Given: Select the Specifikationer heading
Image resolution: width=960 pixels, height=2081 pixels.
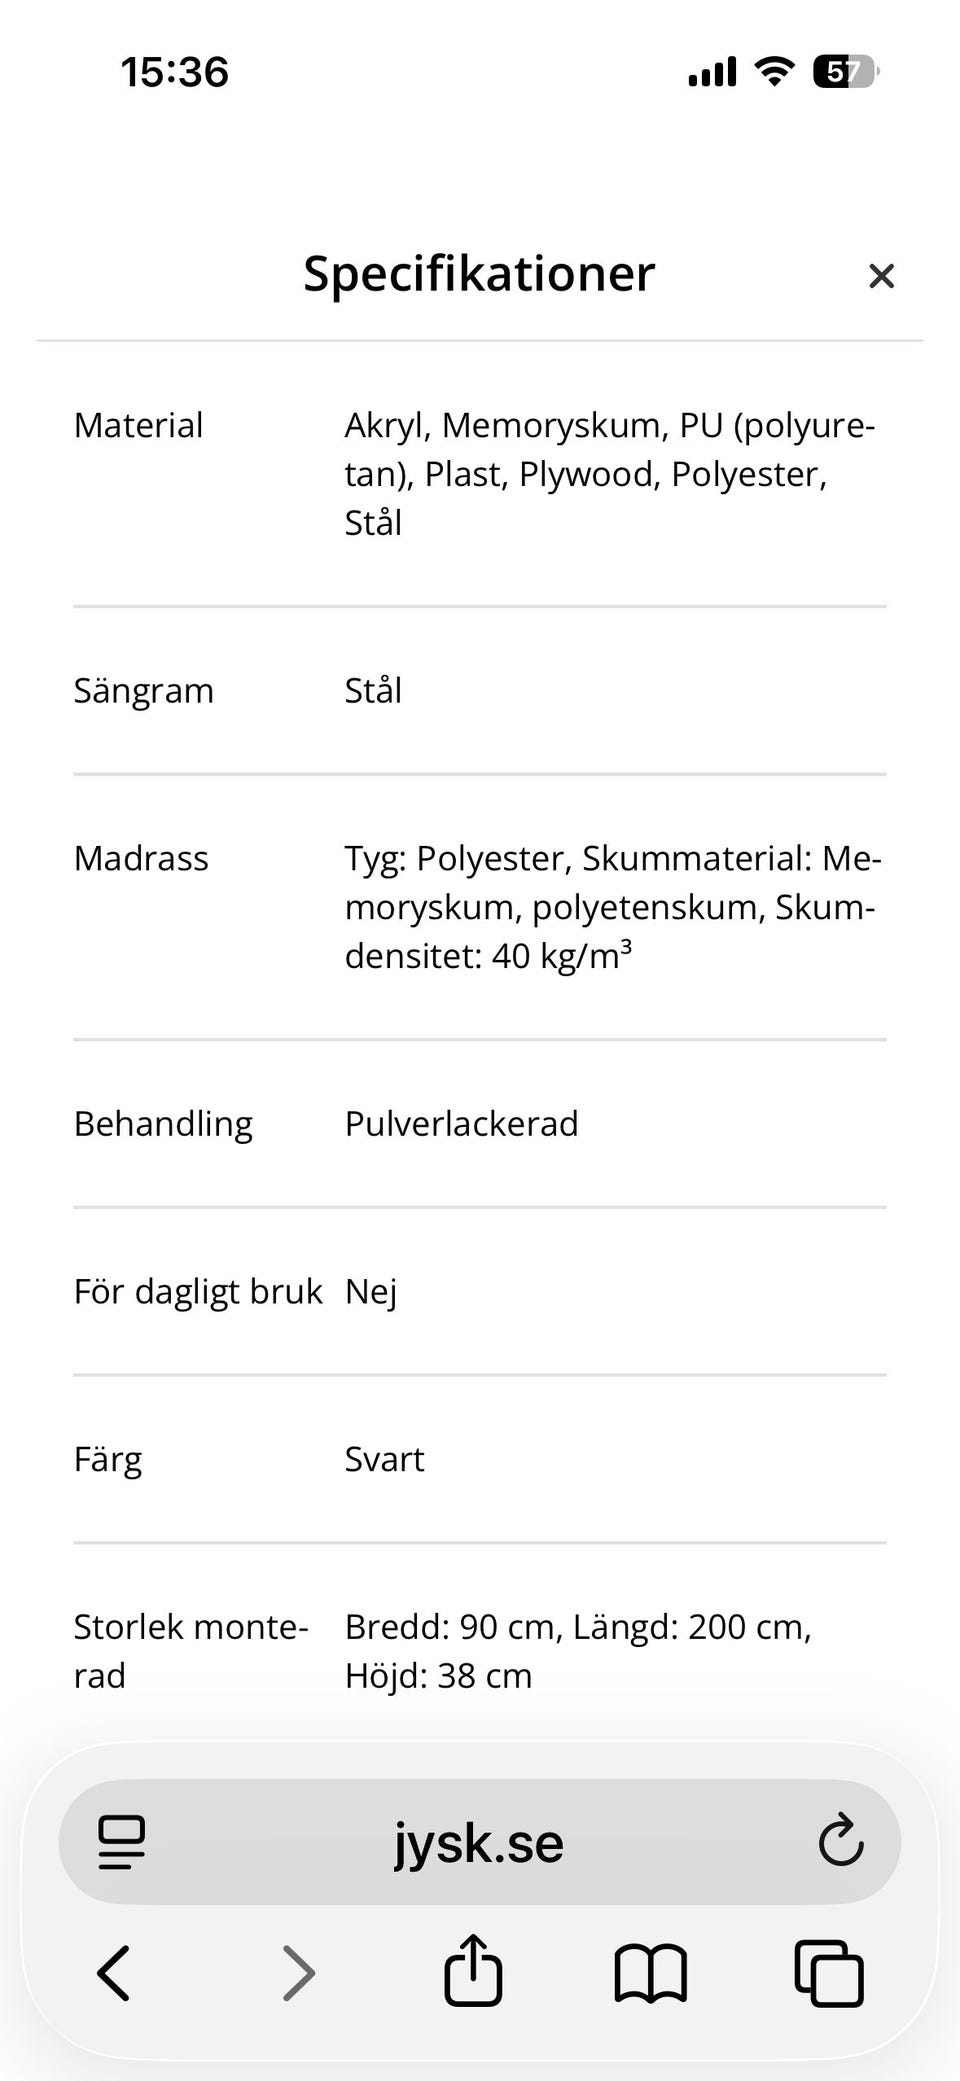Looking at the screenshot, I should (479, 273).
